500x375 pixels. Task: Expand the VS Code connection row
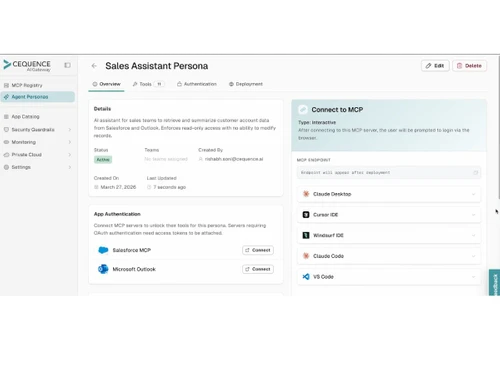click(389, 277)
